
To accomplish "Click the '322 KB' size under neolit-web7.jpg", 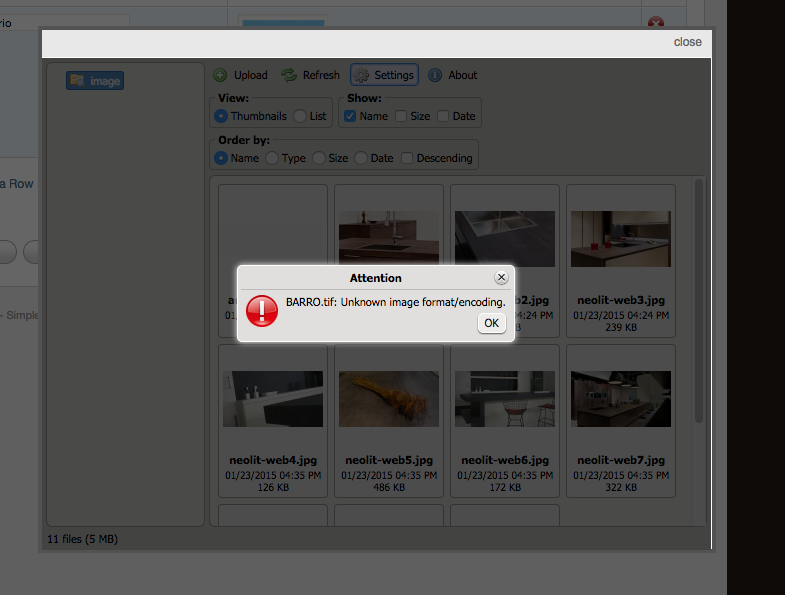I will point(621,487).
